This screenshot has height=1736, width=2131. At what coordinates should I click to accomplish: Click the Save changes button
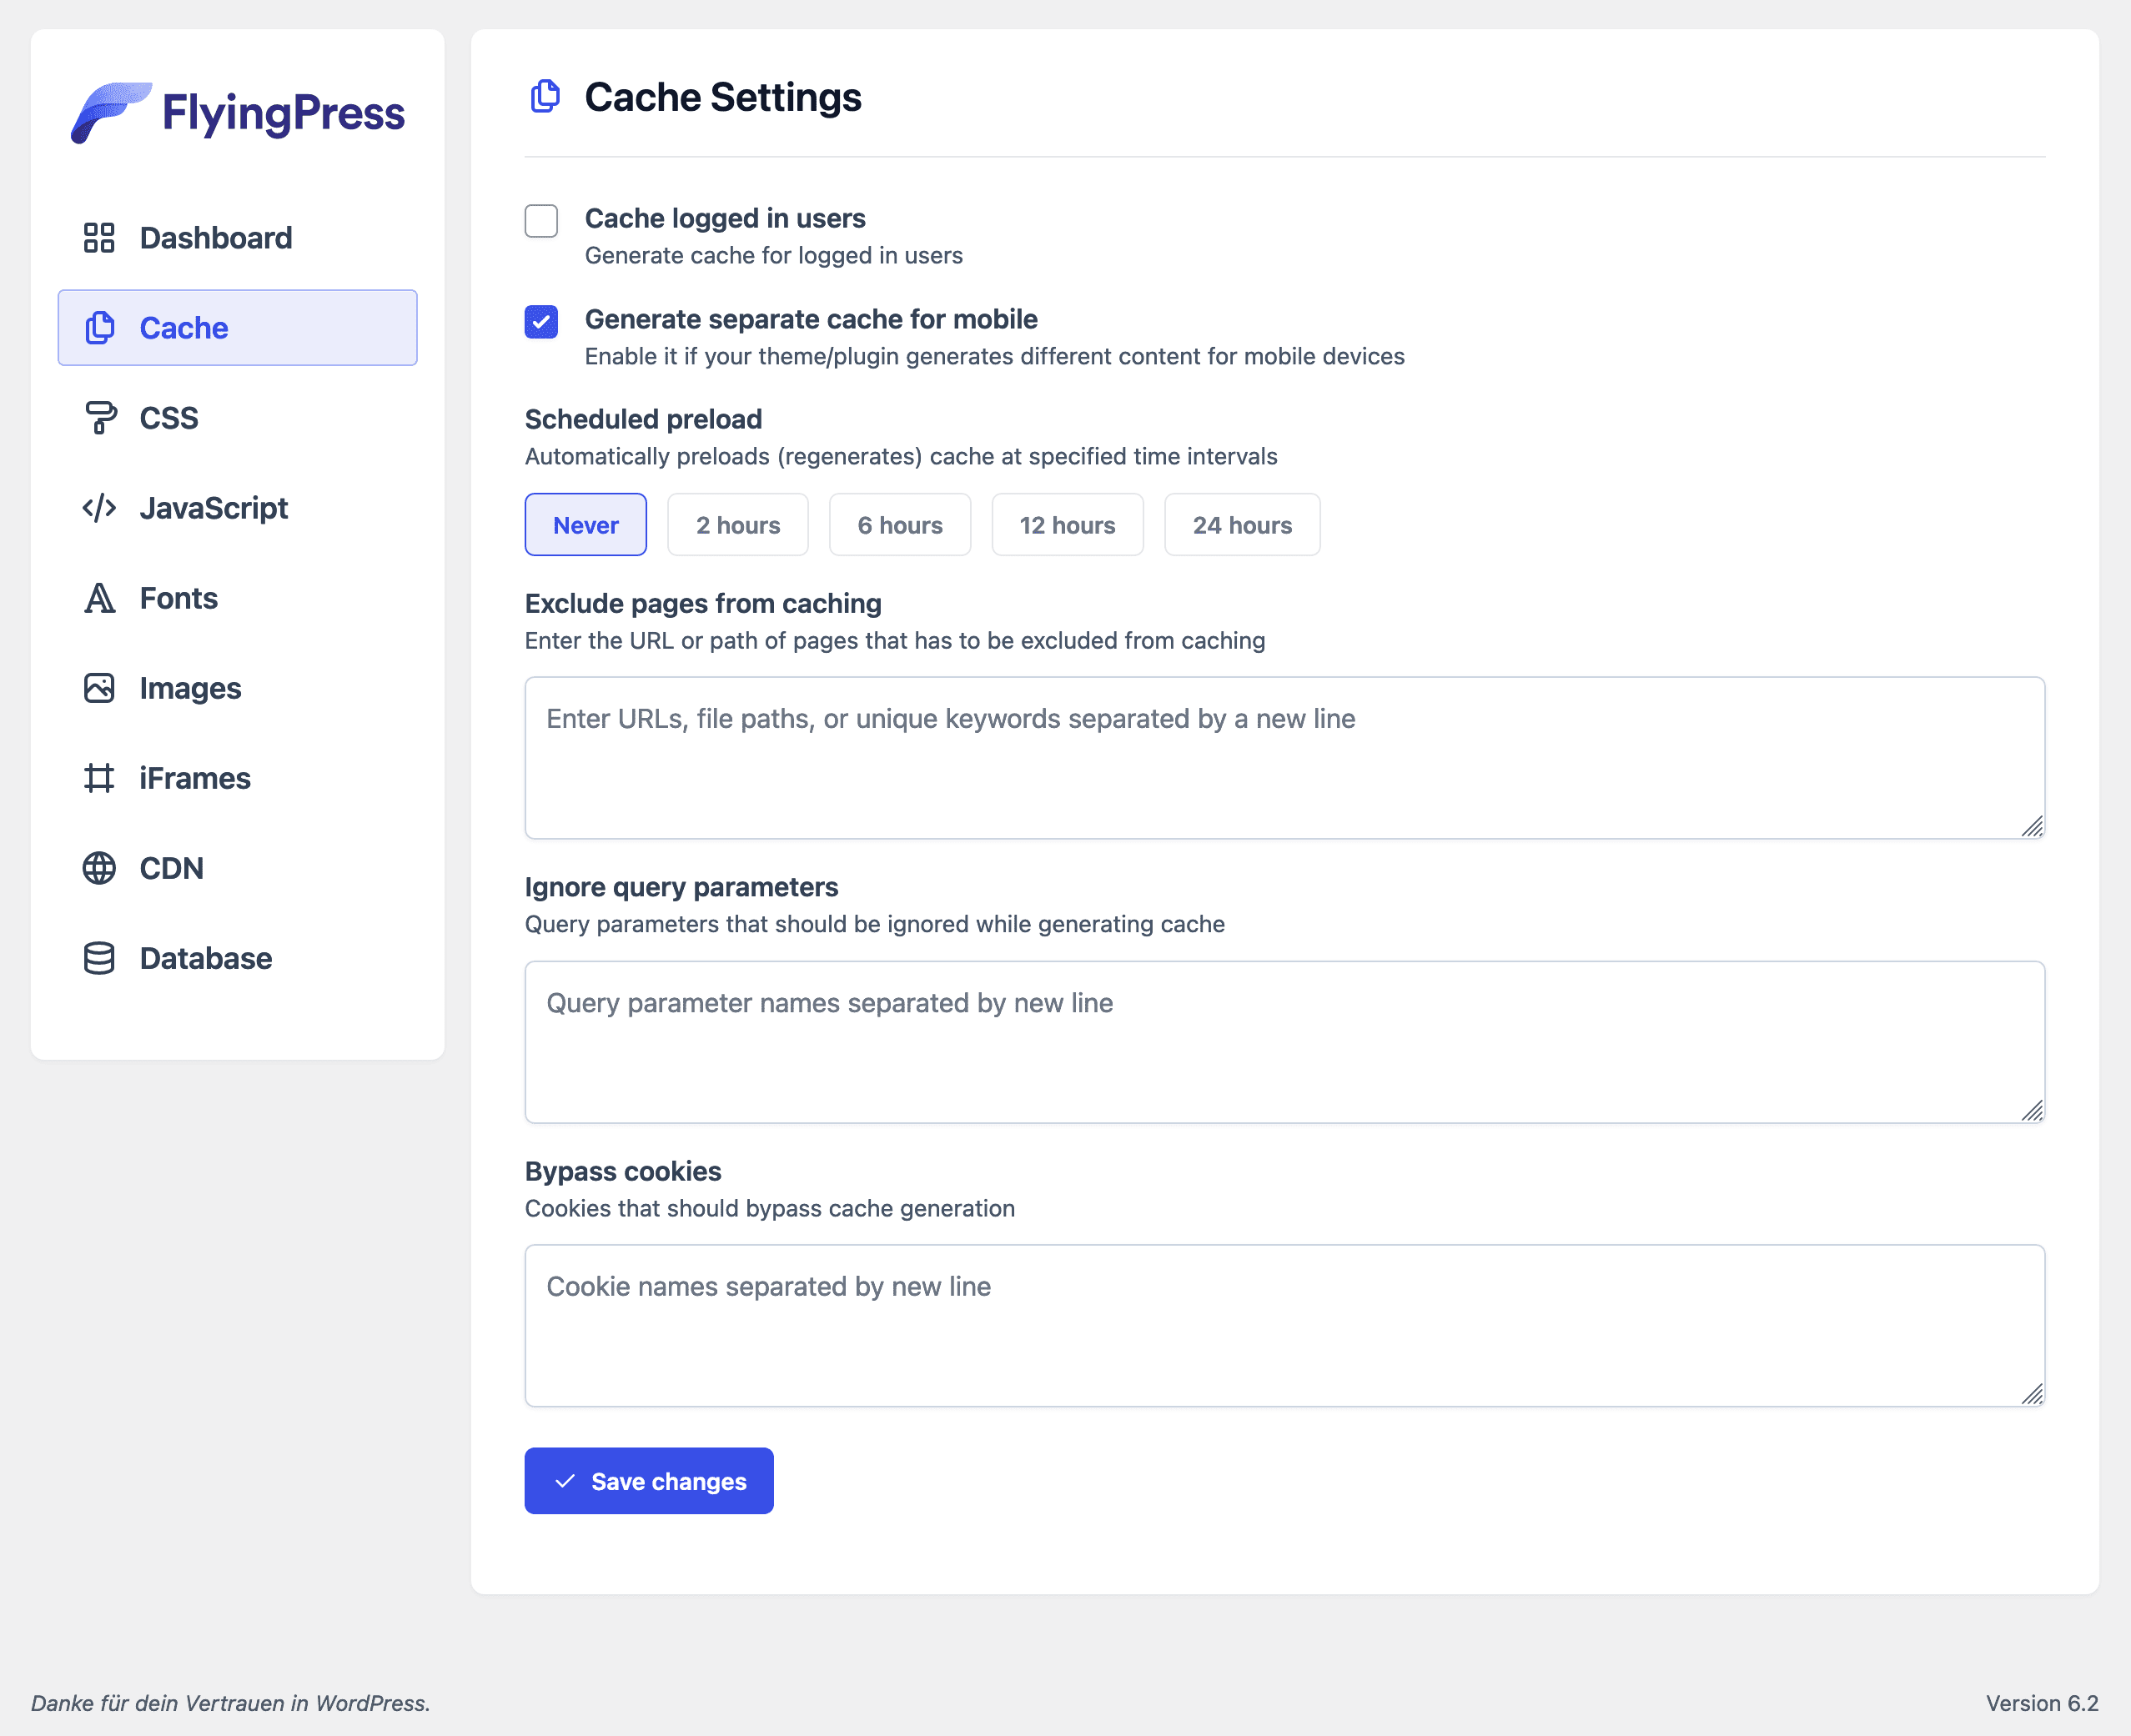pyautogui.click(x=649, y=1481)
